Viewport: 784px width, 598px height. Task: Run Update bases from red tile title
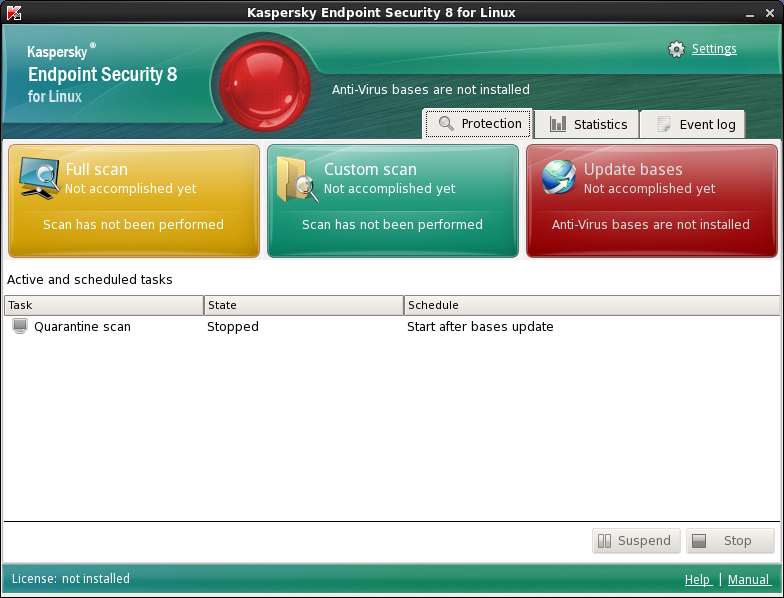633,170
